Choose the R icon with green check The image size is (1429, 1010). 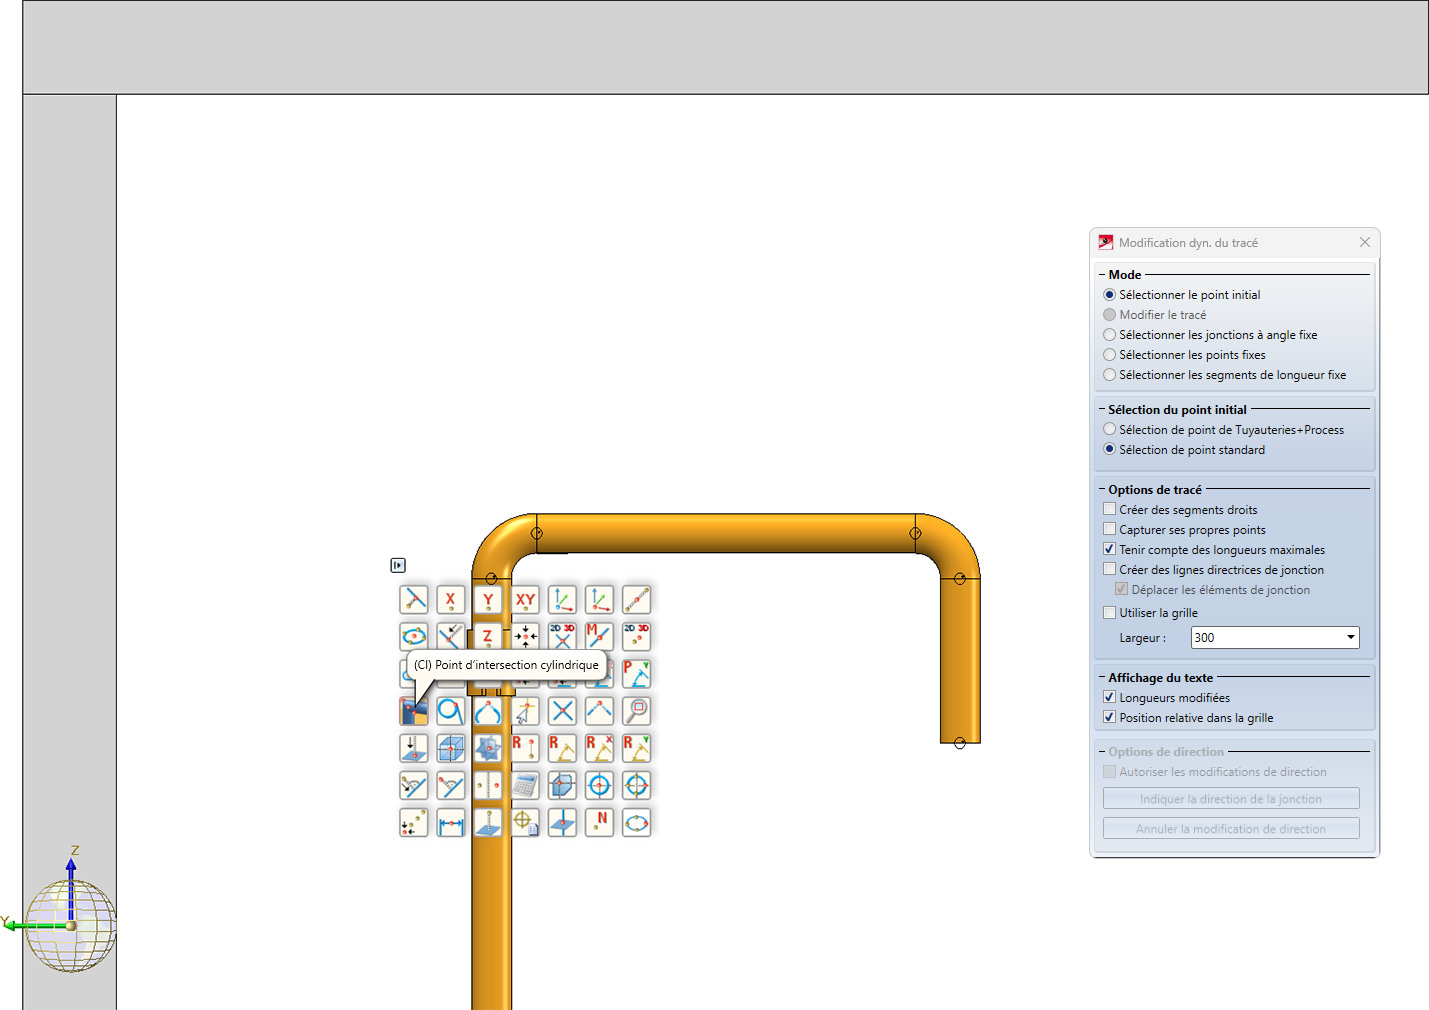coord(636,748)
